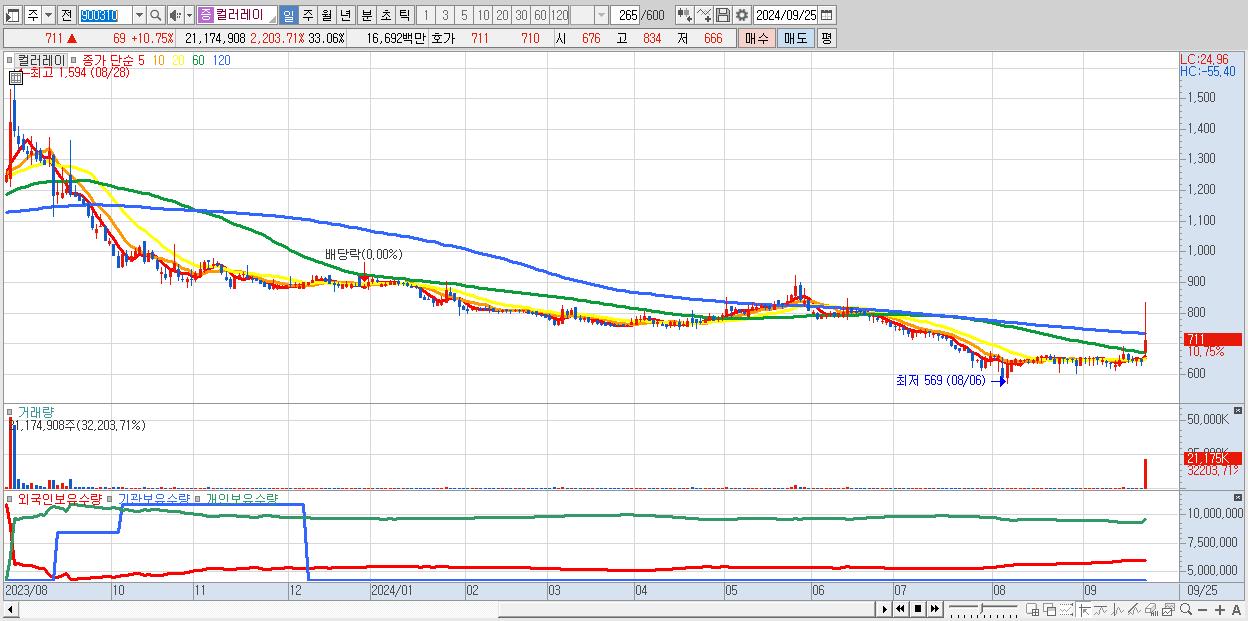Toggle the speaker sound icon
Viewport: 1248px width, 621px height.
(175, 15)
